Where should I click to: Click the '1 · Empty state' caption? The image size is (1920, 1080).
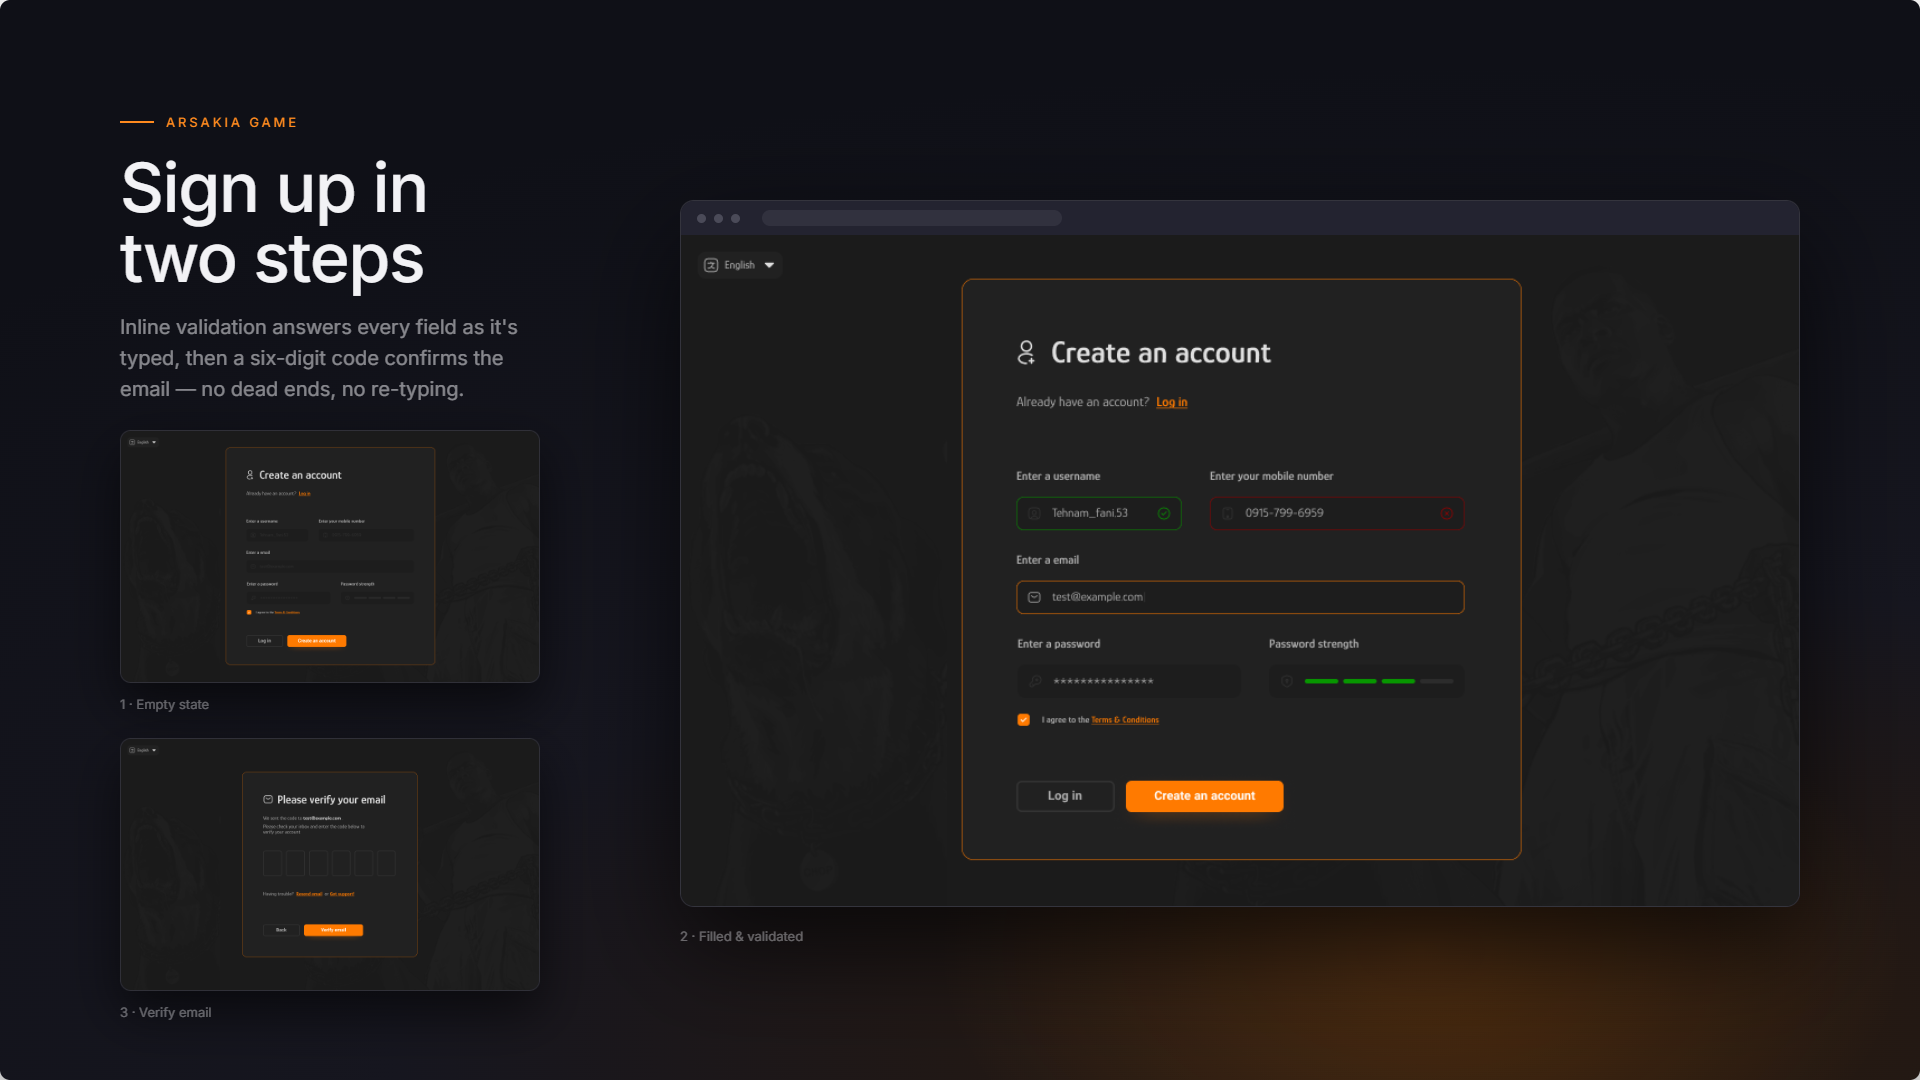(164, 704)
